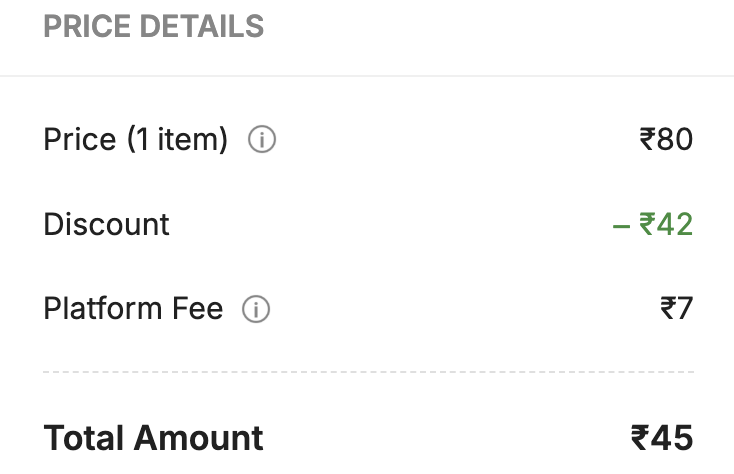Image resolution: width=734 pixels, height=474 pixels.
Task: Click the PRICE DETAILS heading
Action: (x=153, y=27)
